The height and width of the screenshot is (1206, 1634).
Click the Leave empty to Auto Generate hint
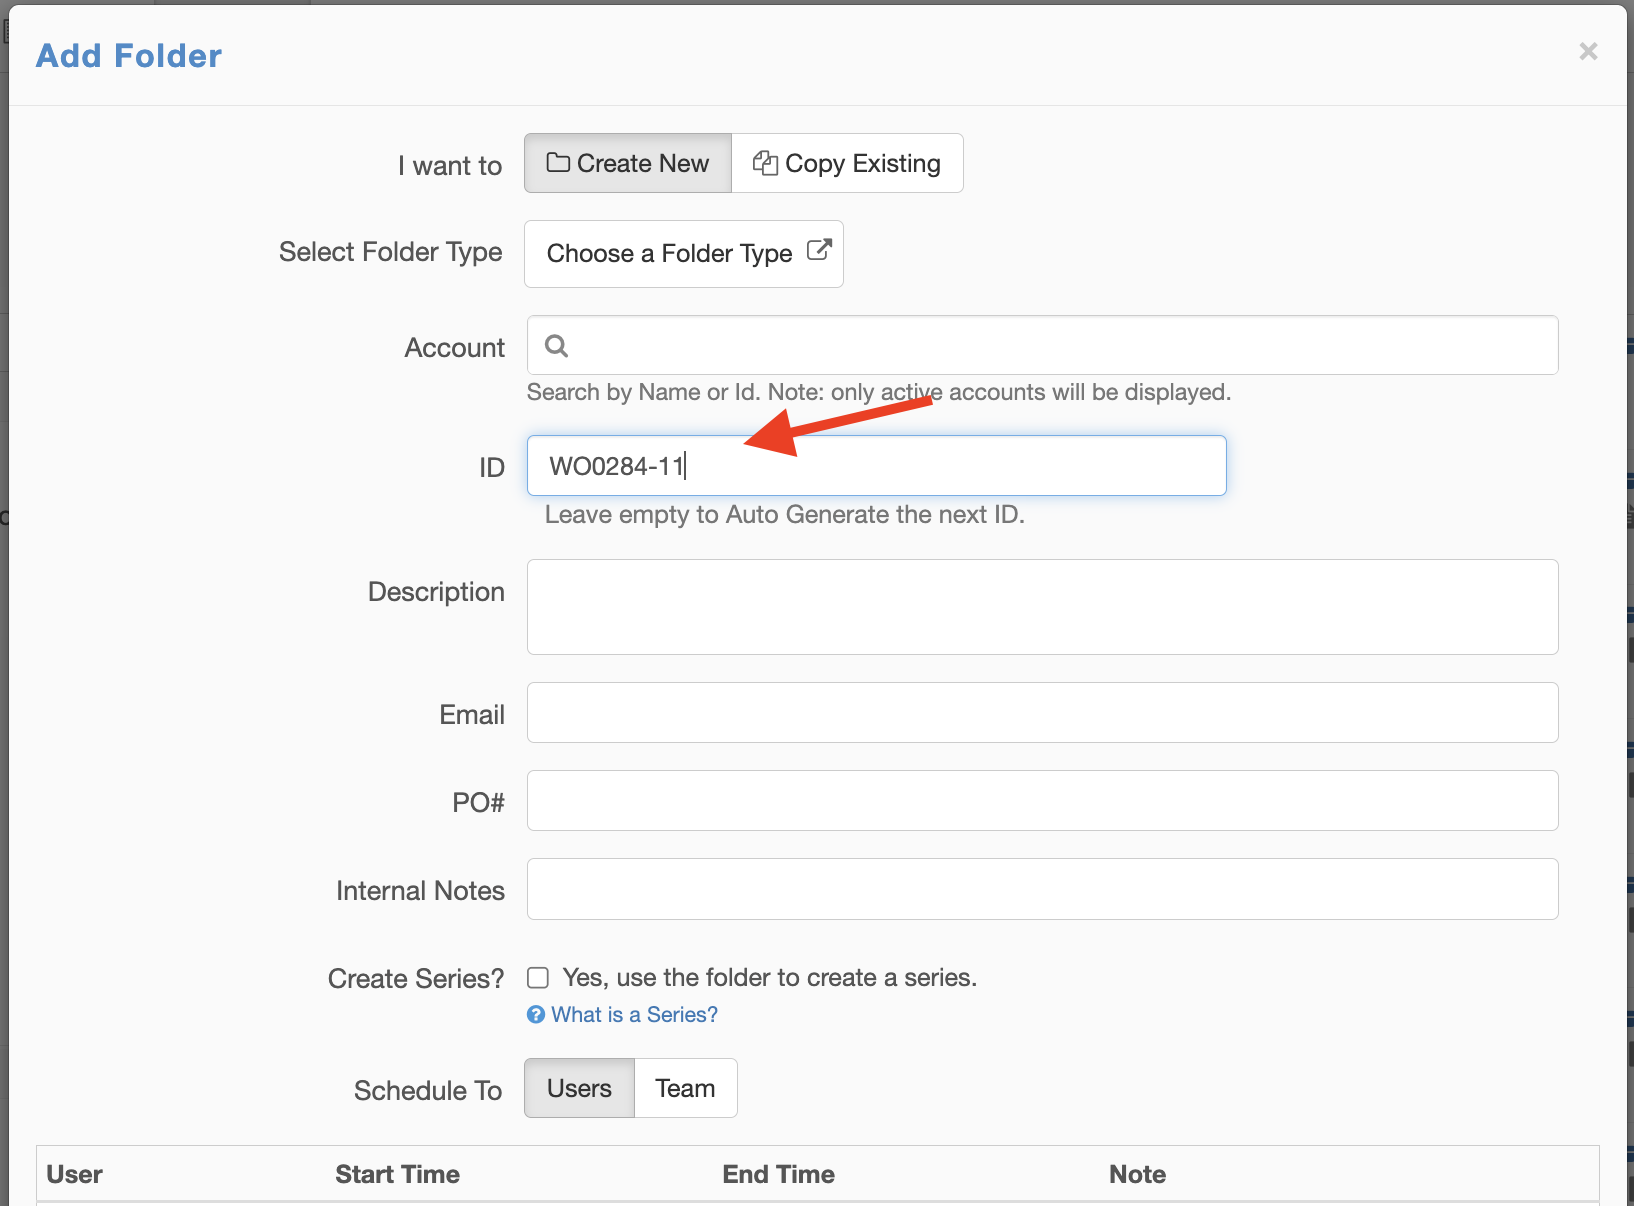click(785, 515)
